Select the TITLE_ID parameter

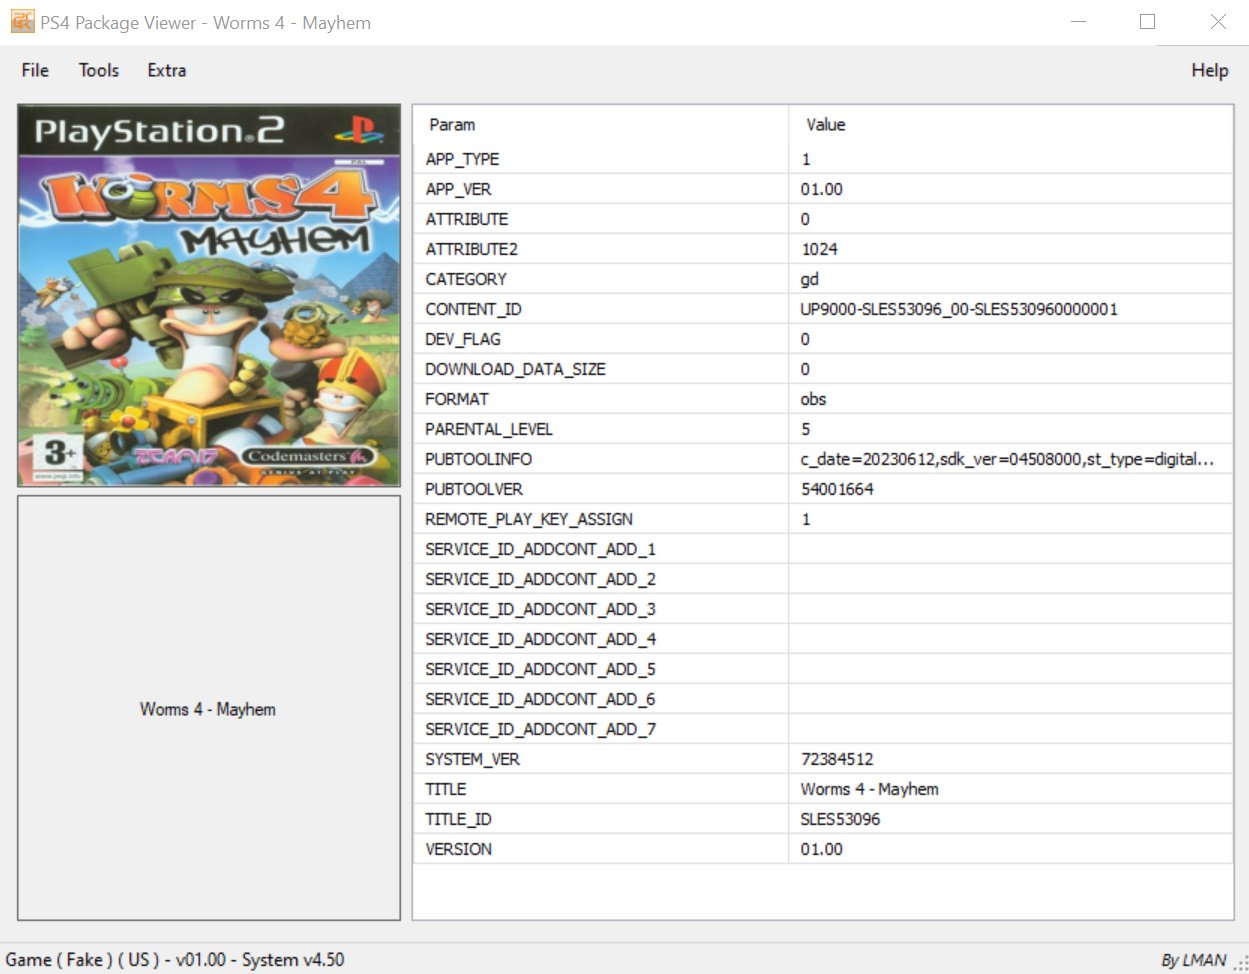pyautogui.click(x=458, y=819)
